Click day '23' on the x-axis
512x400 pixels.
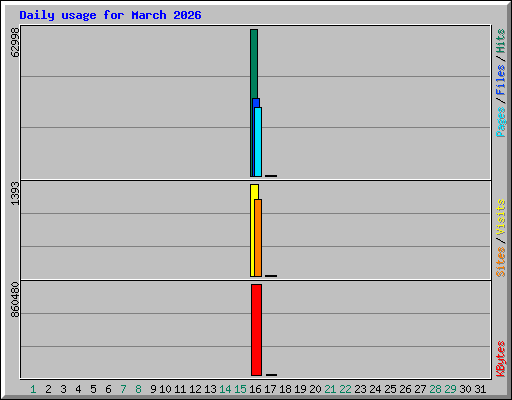point(360,389)
